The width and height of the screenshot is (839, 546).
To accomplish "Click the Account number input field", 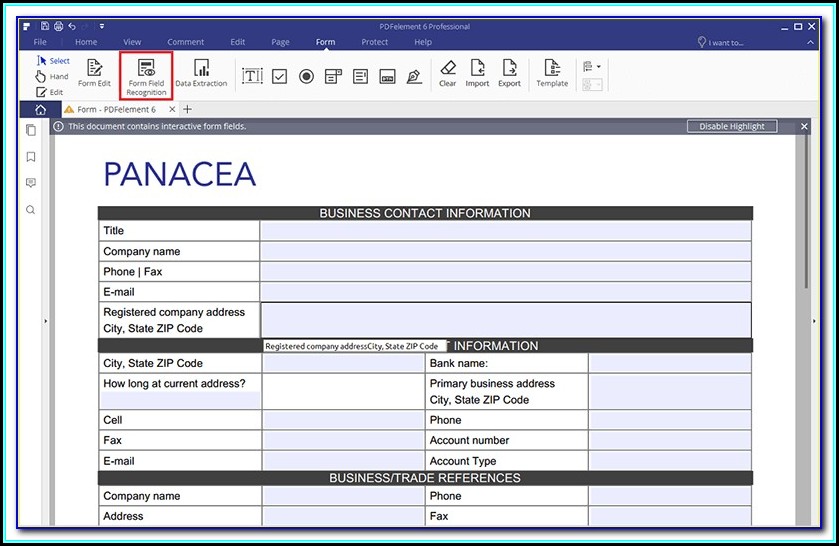I will [x=670, y=441].
